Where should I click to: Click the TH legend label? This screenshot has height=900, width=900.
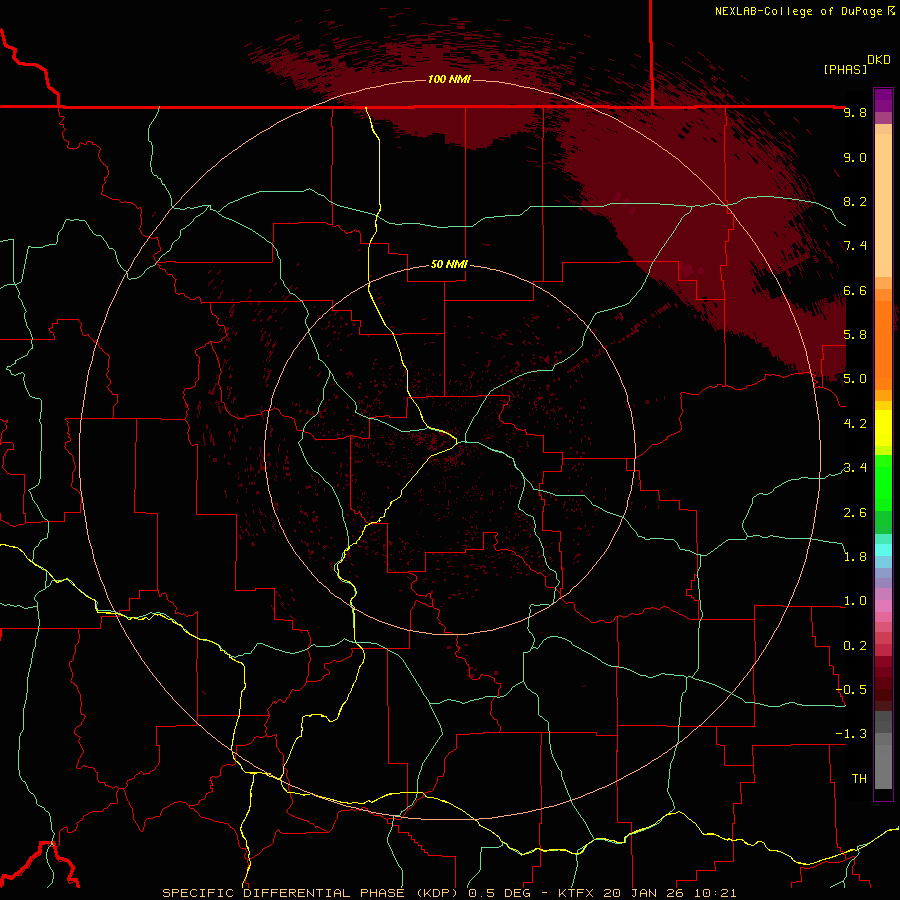coord(859,779)
